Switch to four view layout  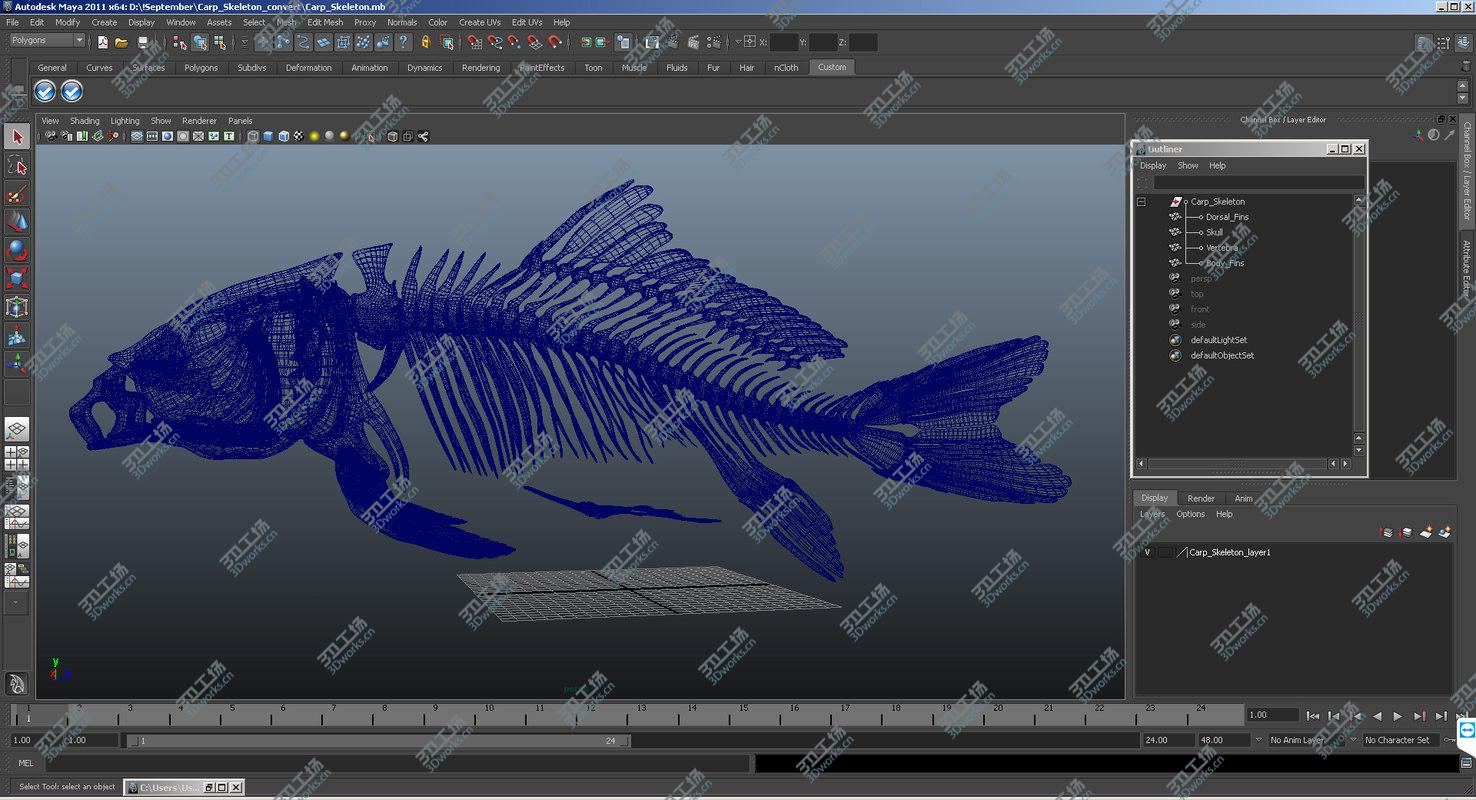point(17,459)
